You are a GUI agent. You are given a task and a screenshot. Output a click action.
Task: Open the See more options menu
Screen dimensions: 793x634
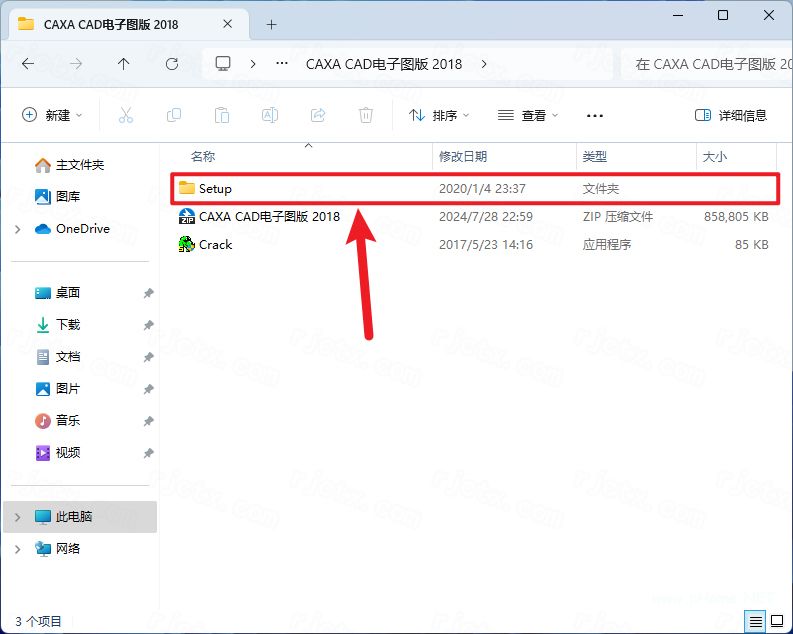tap(595, 116)
